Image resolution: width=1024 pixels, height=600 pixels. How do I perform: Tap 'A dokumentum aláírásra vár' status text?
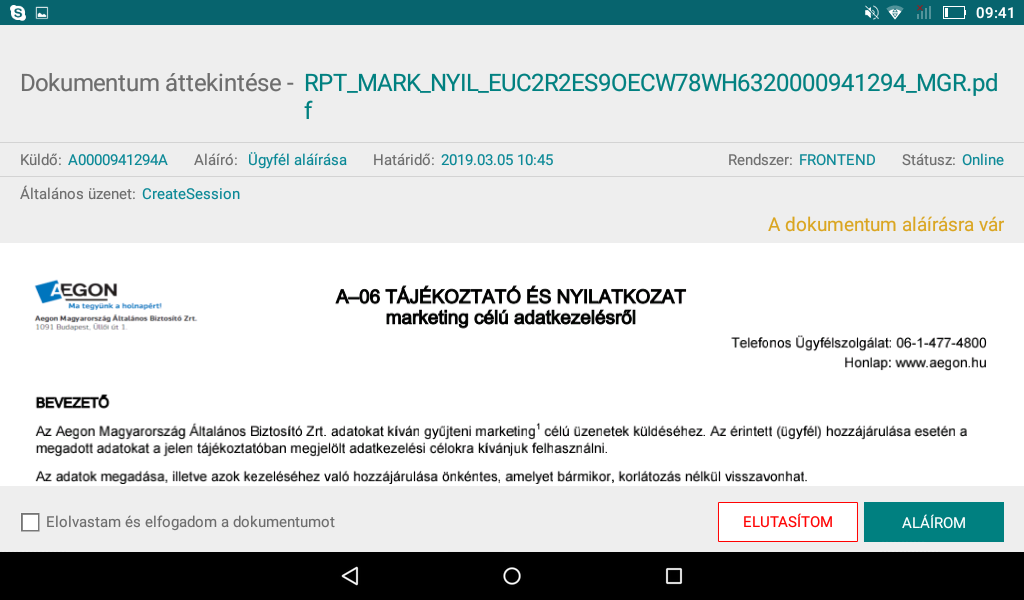(885, 225)
